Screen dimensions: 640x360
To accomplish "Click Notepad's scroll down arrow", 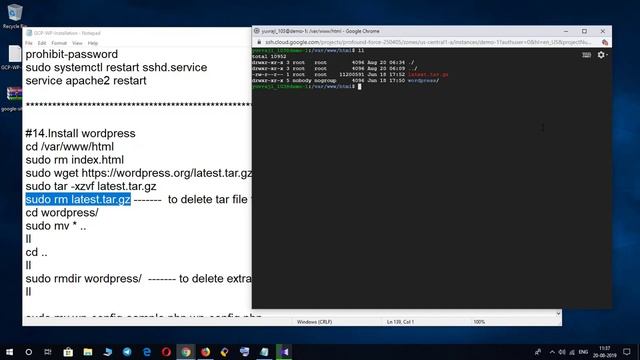I will pyautogui.click(x=558, y=313).
